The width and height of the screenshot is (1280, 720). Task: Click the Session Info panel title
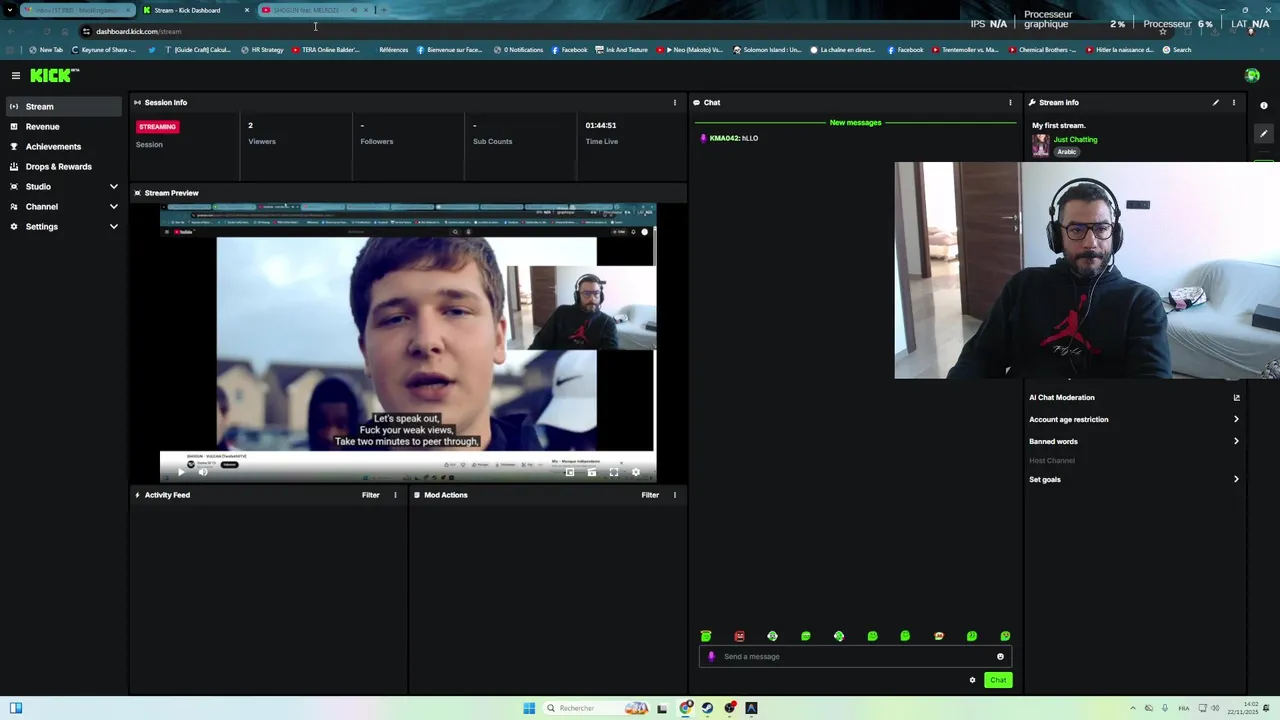(166, 102)
